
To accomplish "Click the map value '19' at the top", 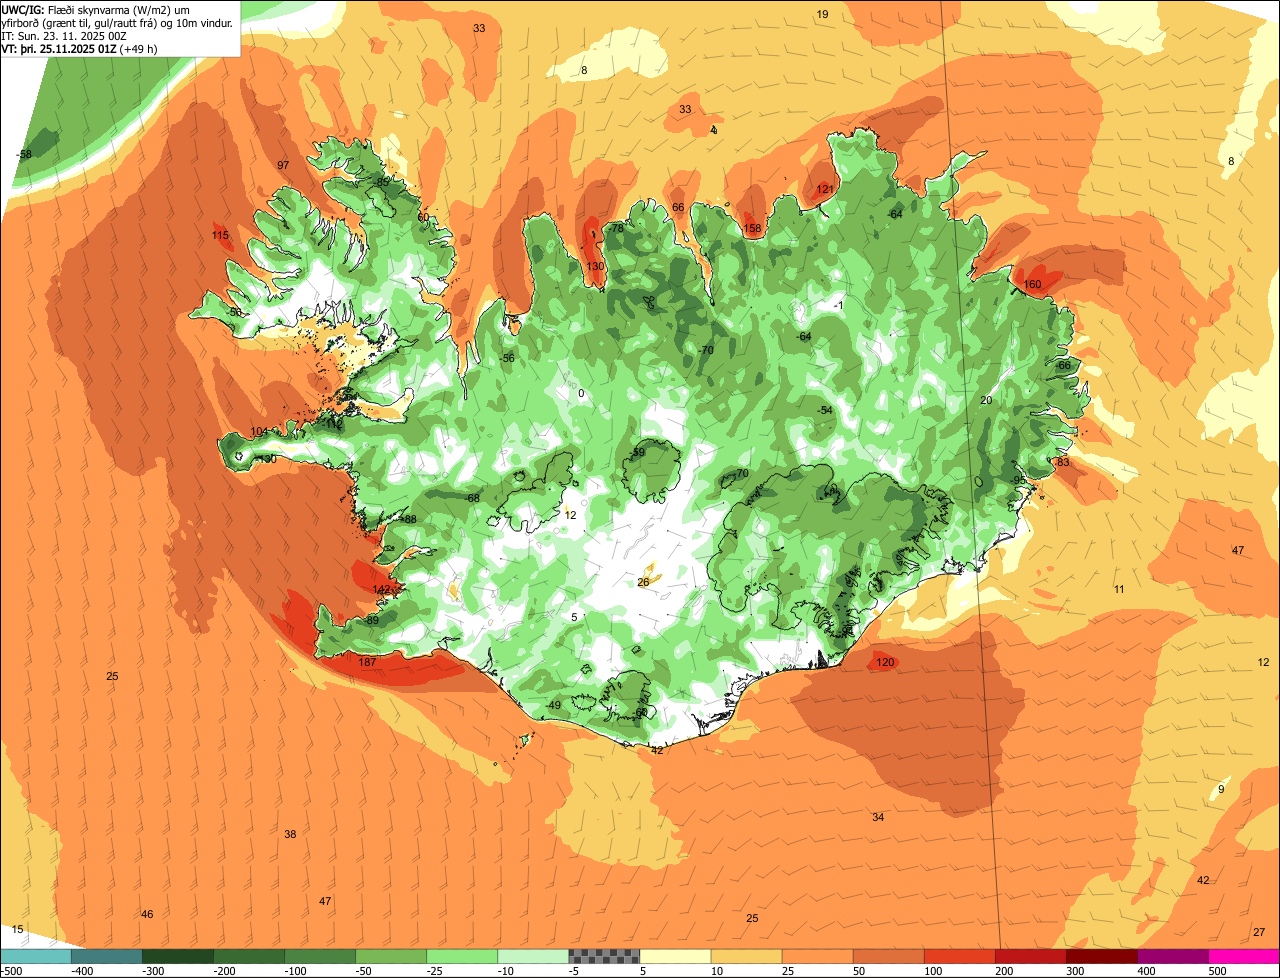I will point(823,14).
